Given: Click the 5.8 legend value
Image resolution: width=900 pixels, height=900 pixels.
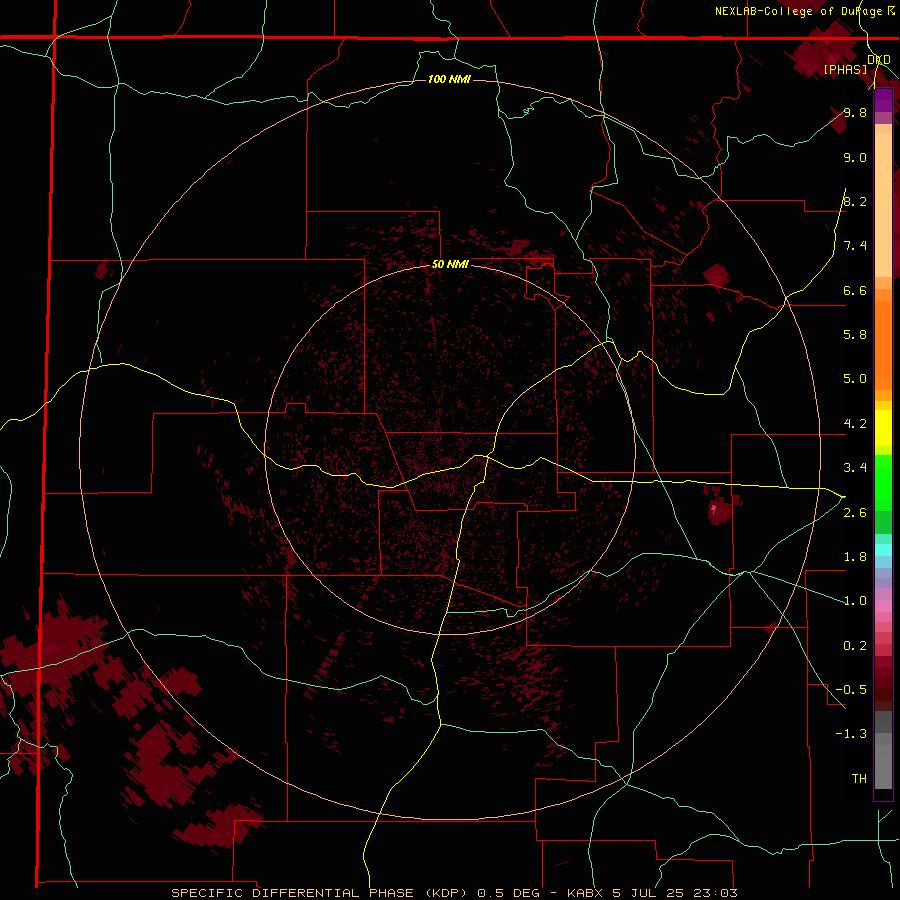Looking at the screenshot, I should (855, 335).
